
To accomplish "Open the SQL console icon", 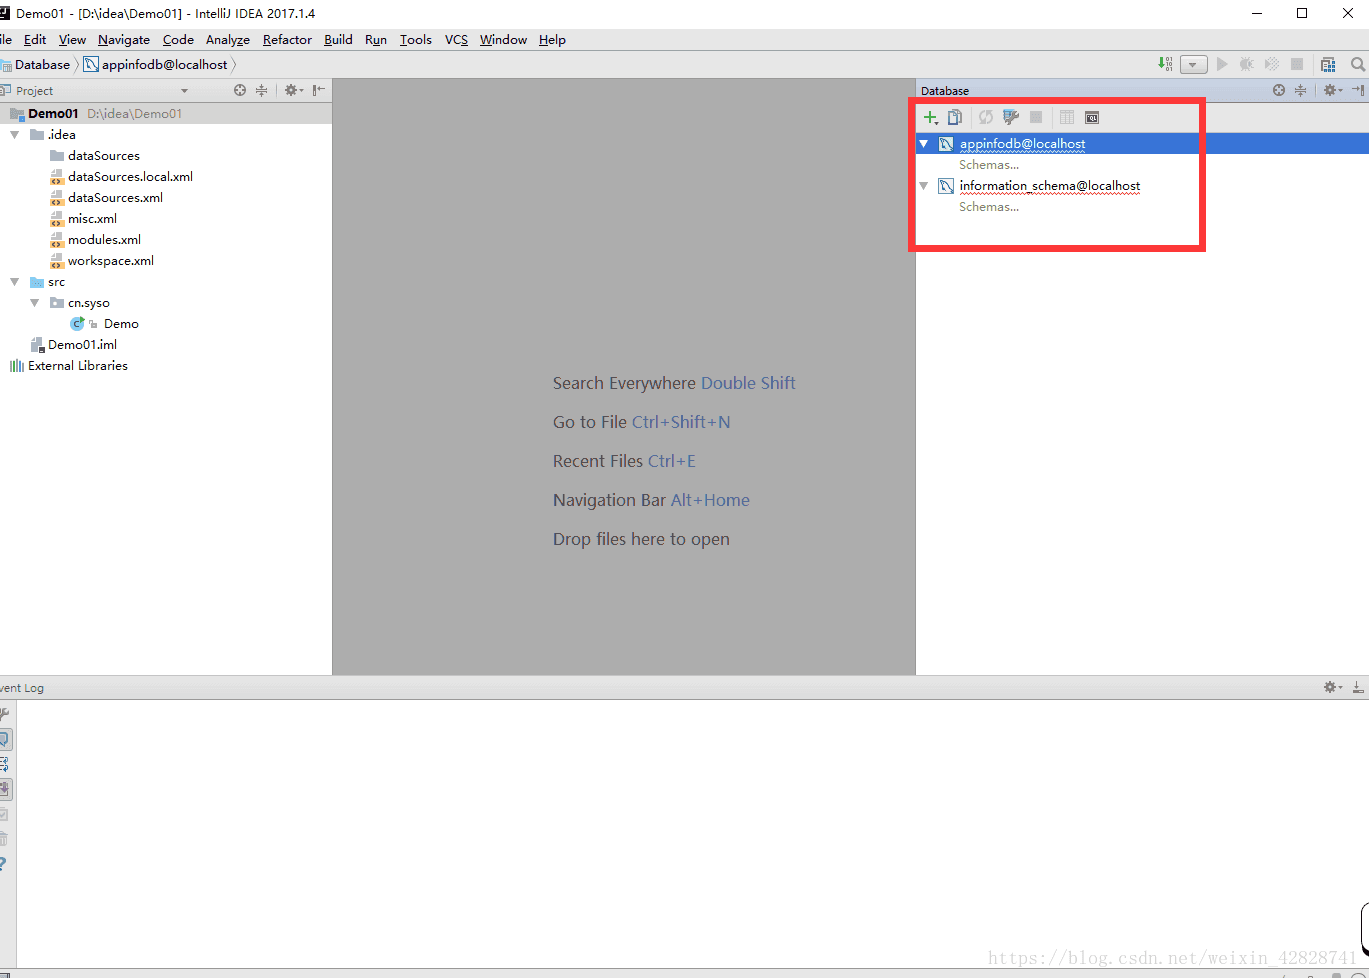I will pyautogui.click(x=1092, y=118).
